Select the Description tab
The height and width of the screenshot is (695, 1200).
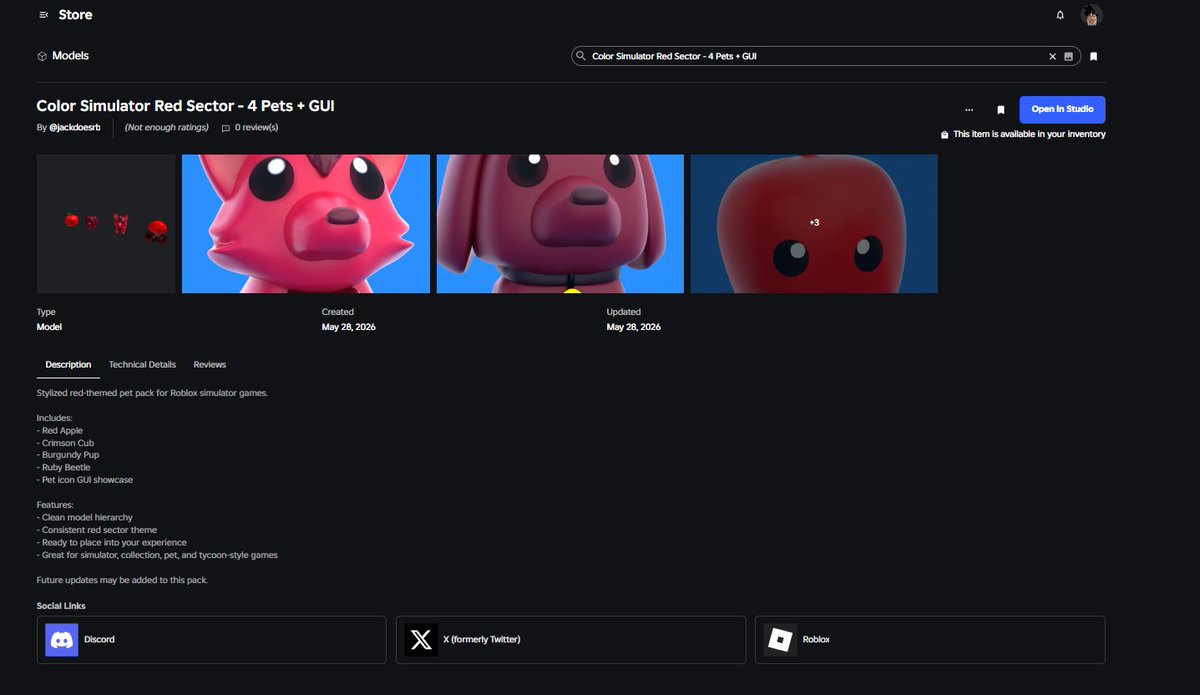coord(68,365)
